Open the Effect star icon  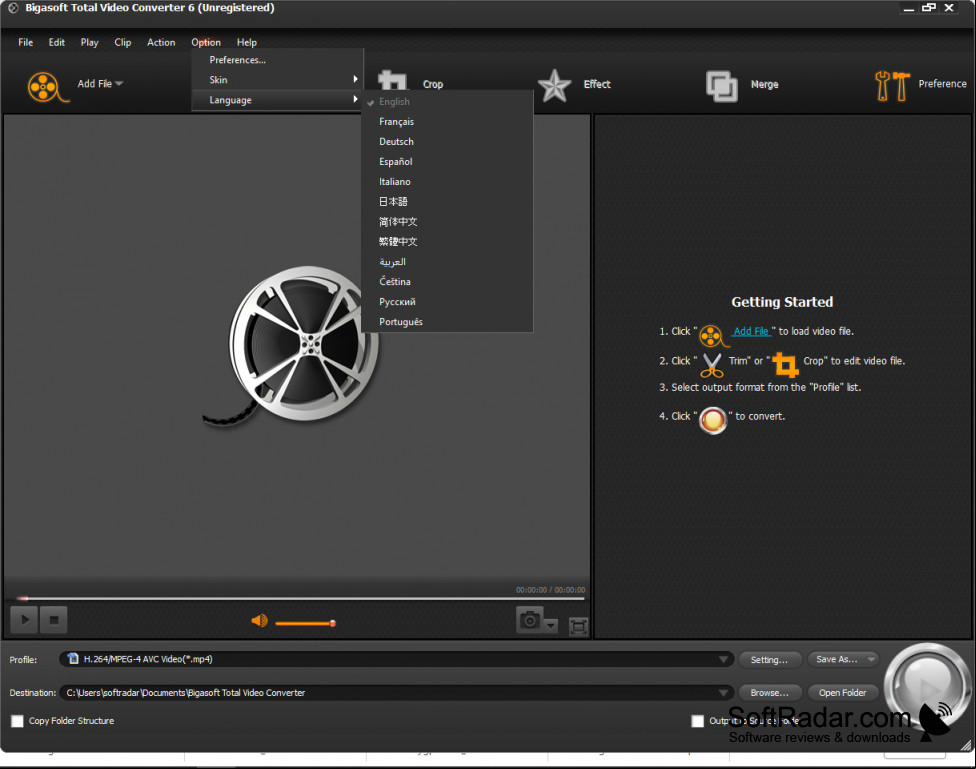click(x=554, y=85)
